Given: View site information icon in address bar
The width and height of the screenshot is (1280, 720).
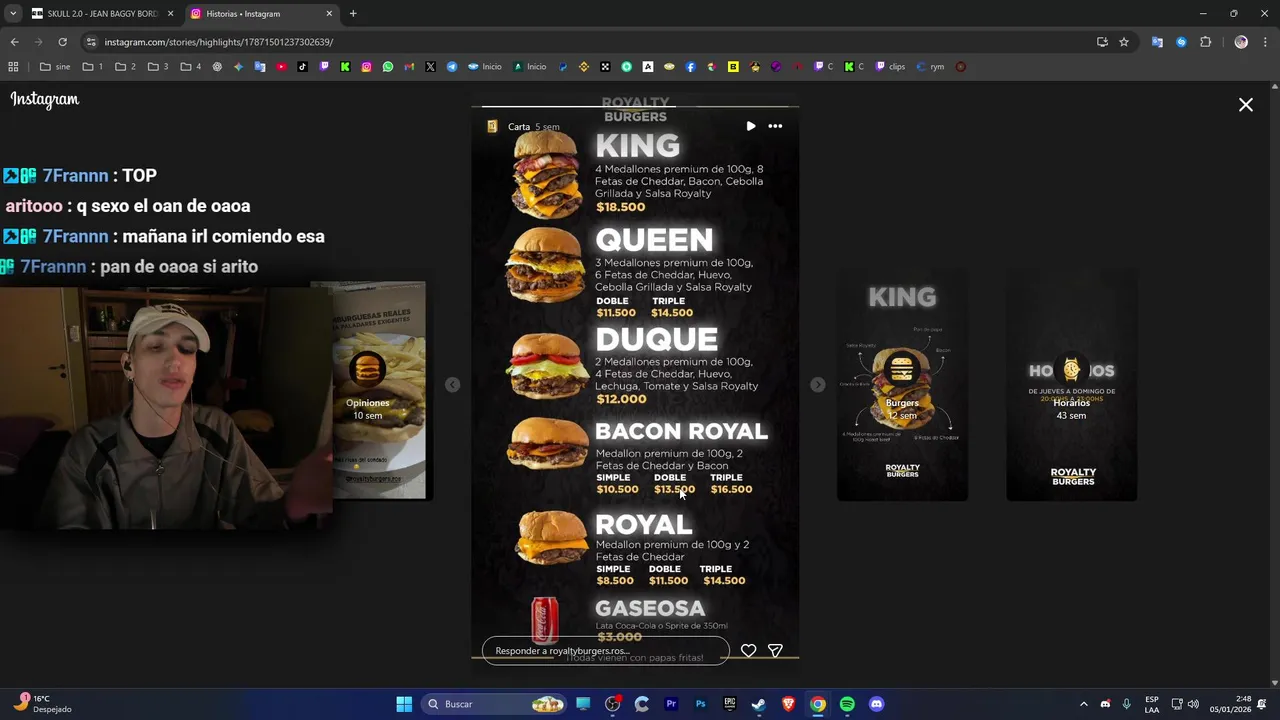Looking at the screenshot, I should click(91, 42).
